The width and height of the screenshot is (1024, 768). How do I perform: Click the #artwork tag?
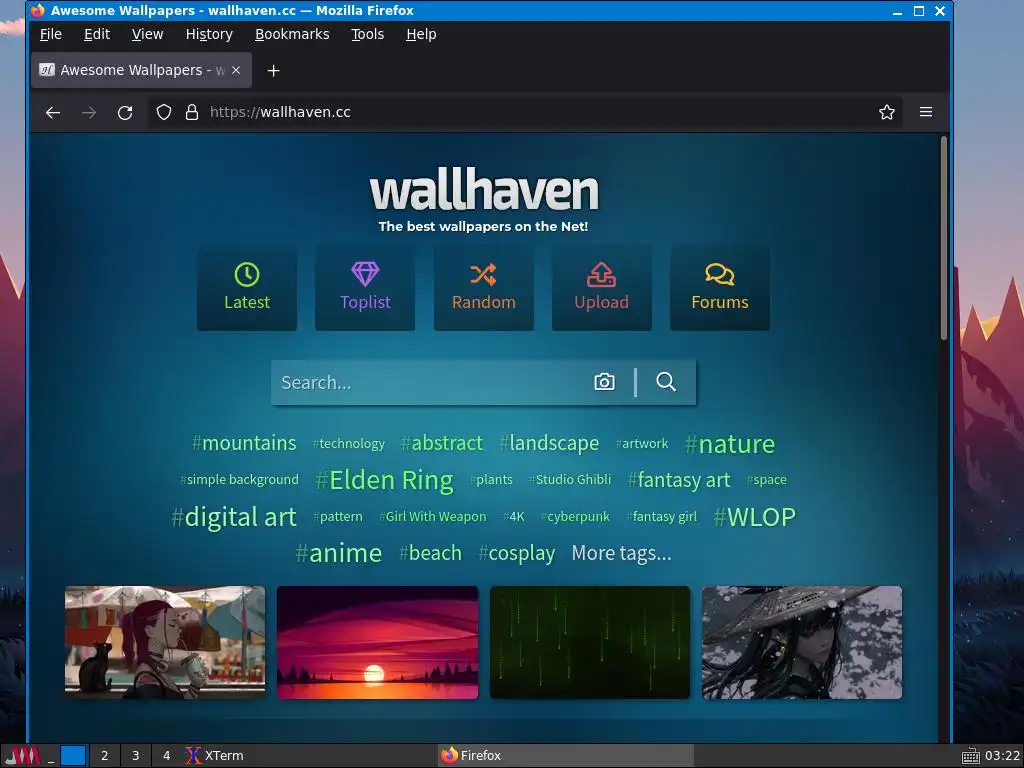point(642,443)
